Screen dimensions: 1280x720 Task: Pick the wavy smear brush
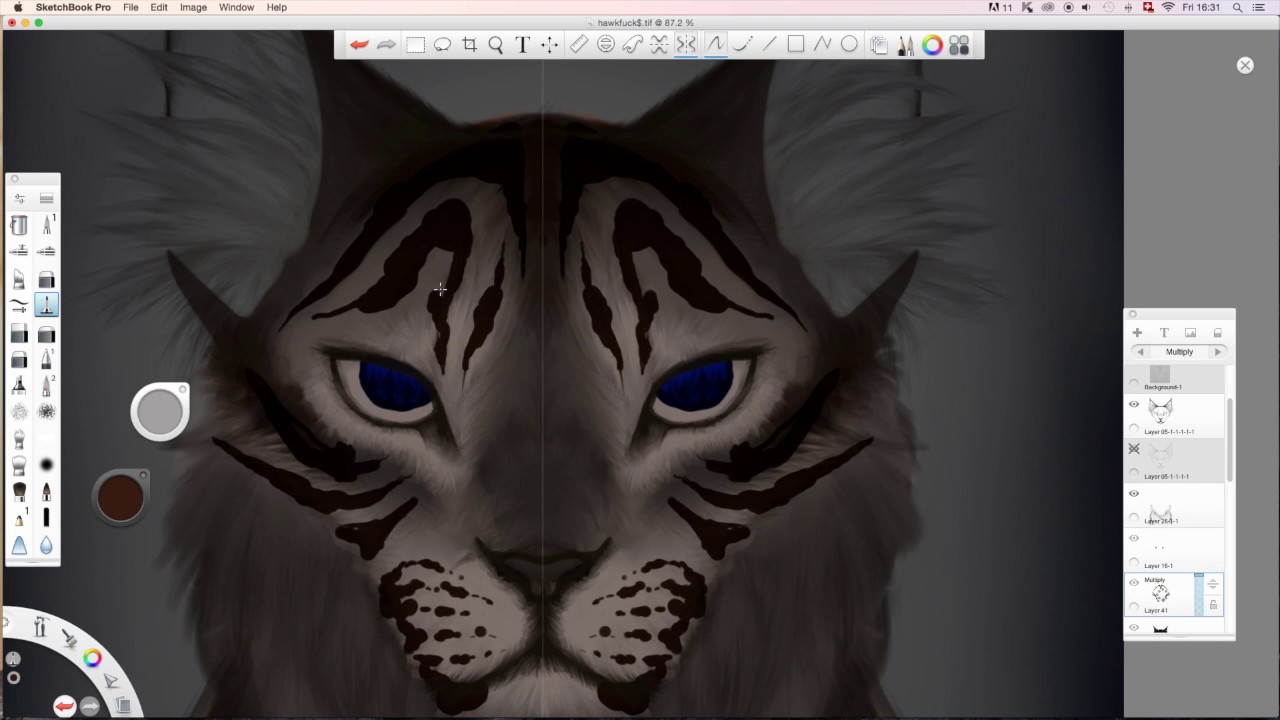coord(19,305)
